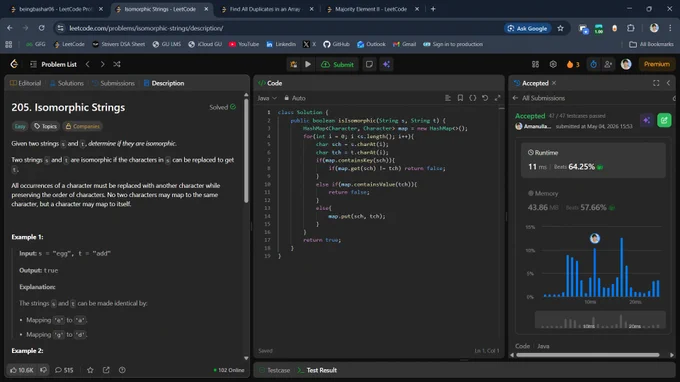Select the Memory stats section
This screenshot has width=680, height=382.
coord(593,201)
